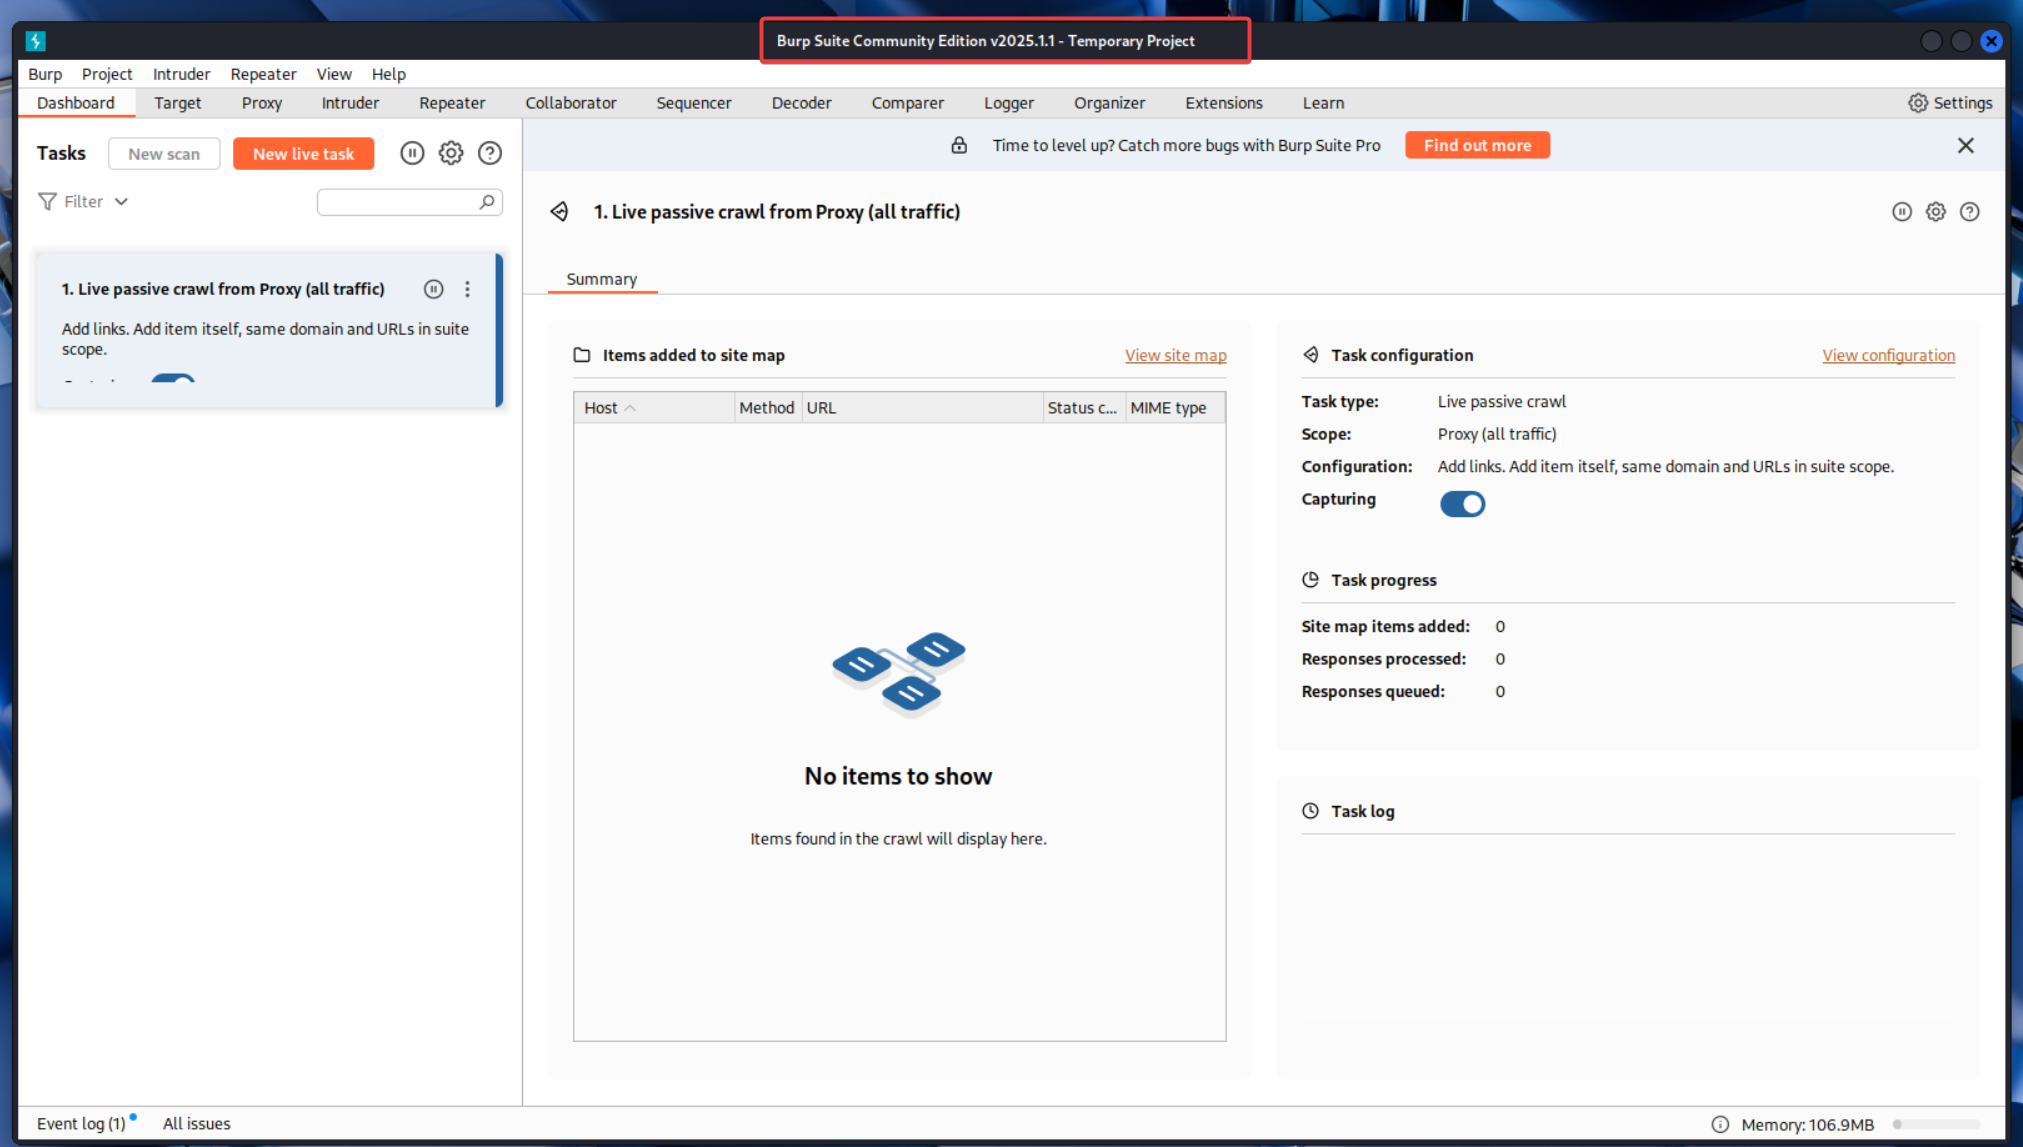Viewport: 2023px width, 1147px height.
Task: Open the Decoder tab
Action: click(x=801, y=103)
